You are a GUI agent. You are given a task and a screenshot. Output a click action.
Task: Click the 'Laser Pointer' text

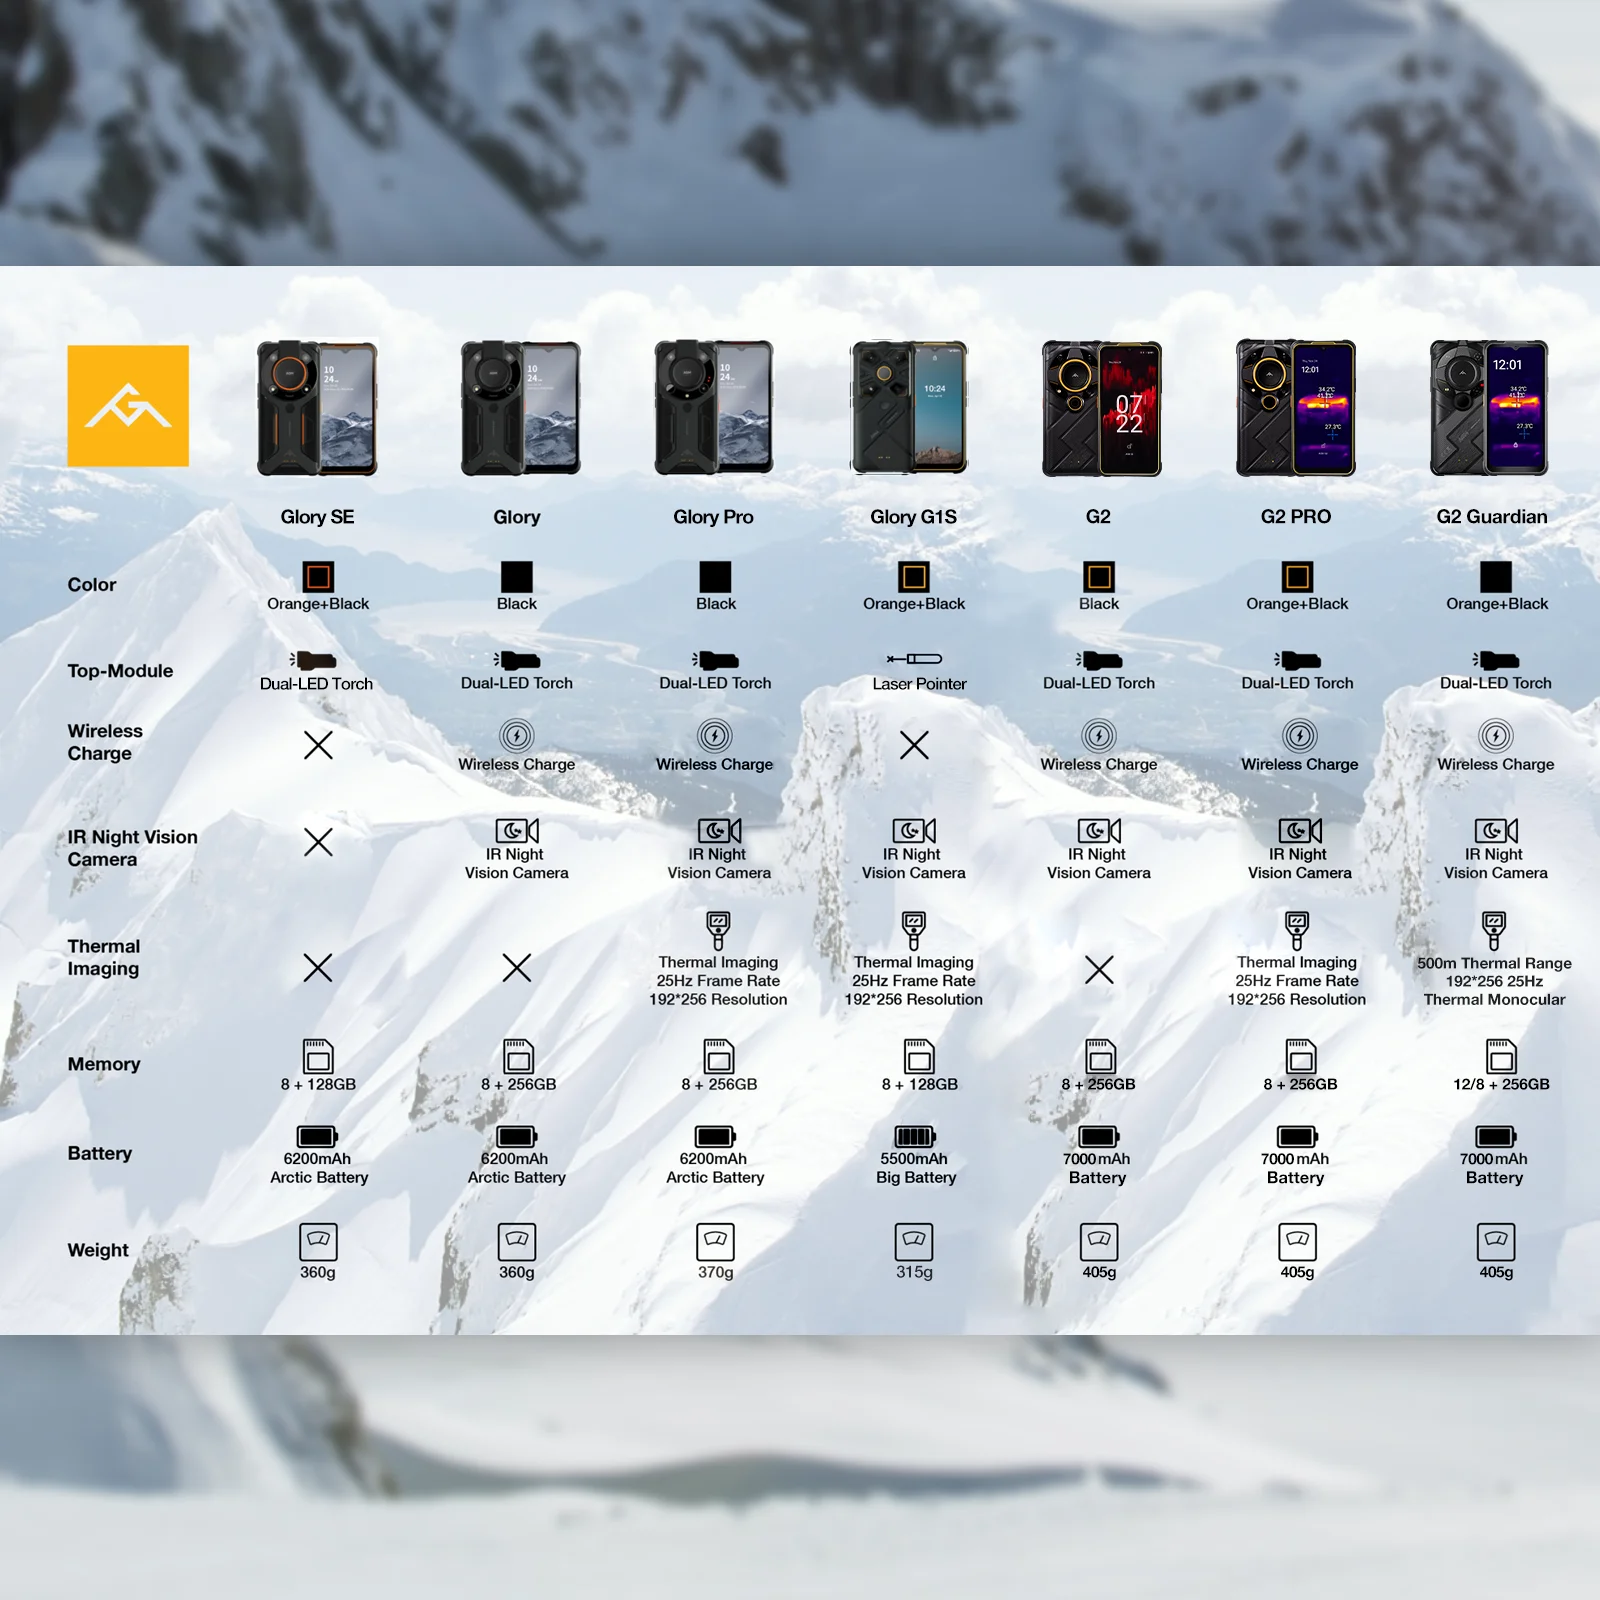[919, 684]
